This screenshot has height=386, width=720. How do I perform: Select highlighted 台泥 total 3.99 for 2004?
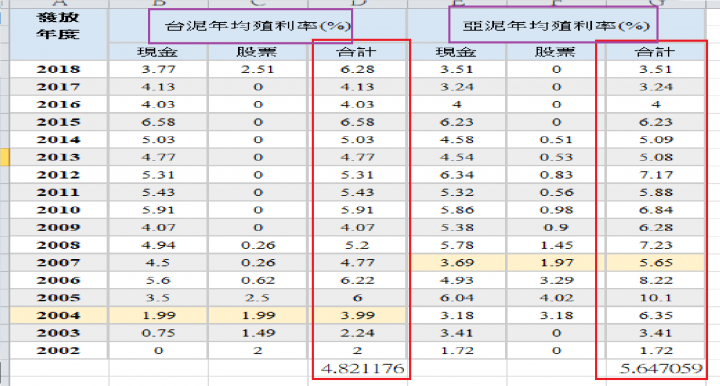click(x=357, y=315)
